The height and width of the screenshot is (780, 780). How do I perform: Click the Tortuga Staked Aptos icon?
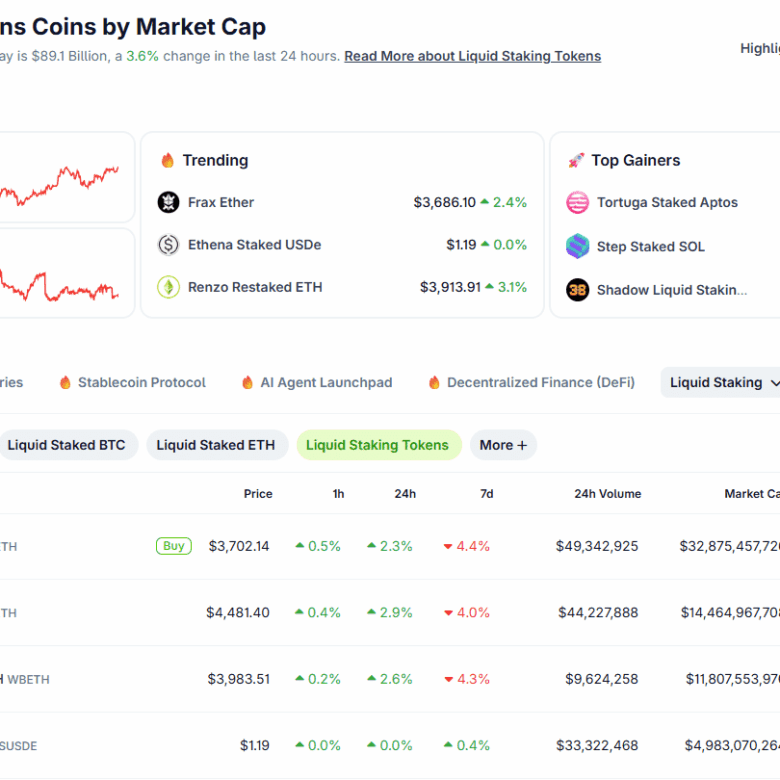click(577, 202)
